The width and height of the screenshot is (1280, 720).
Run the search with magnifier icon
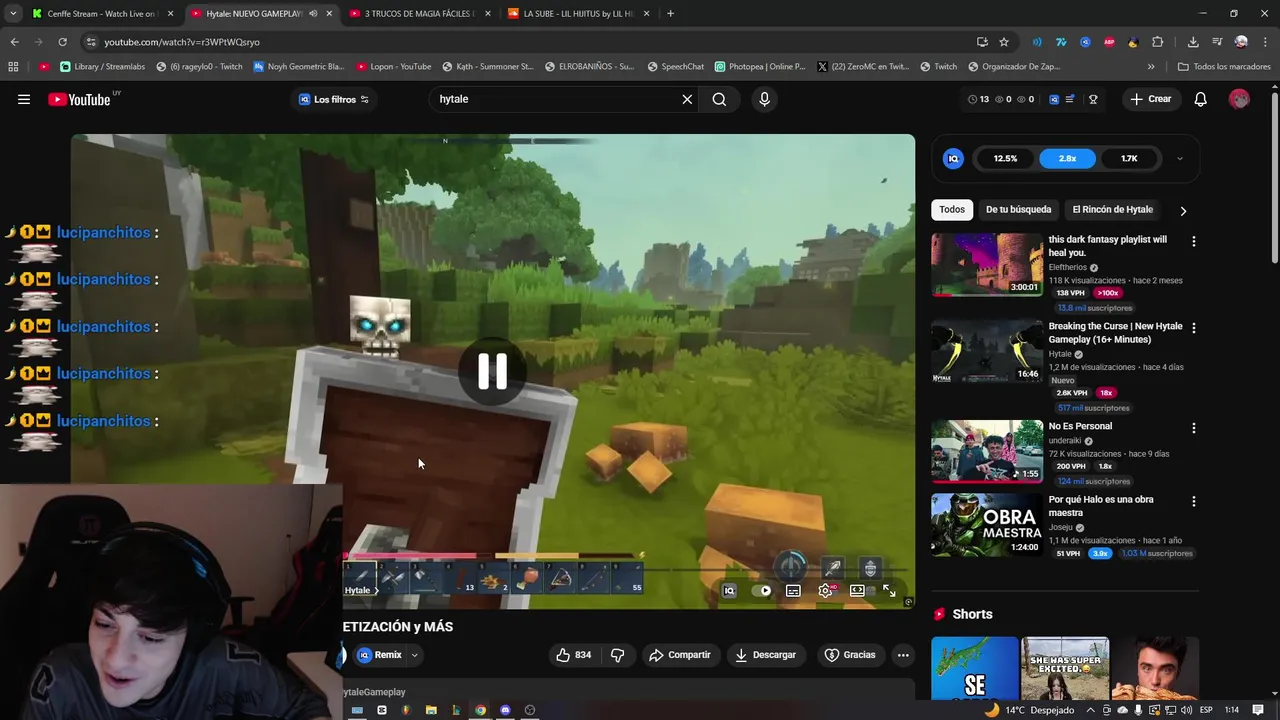719,99
